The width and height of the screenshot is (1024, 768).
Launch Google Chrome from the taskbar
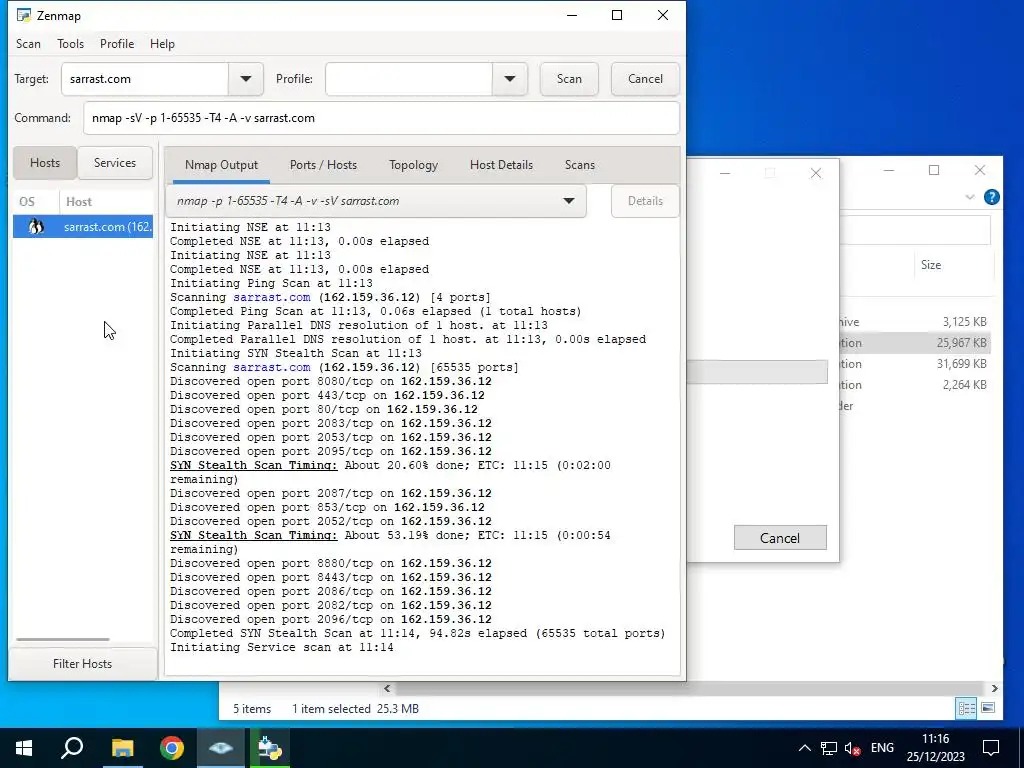172,748
